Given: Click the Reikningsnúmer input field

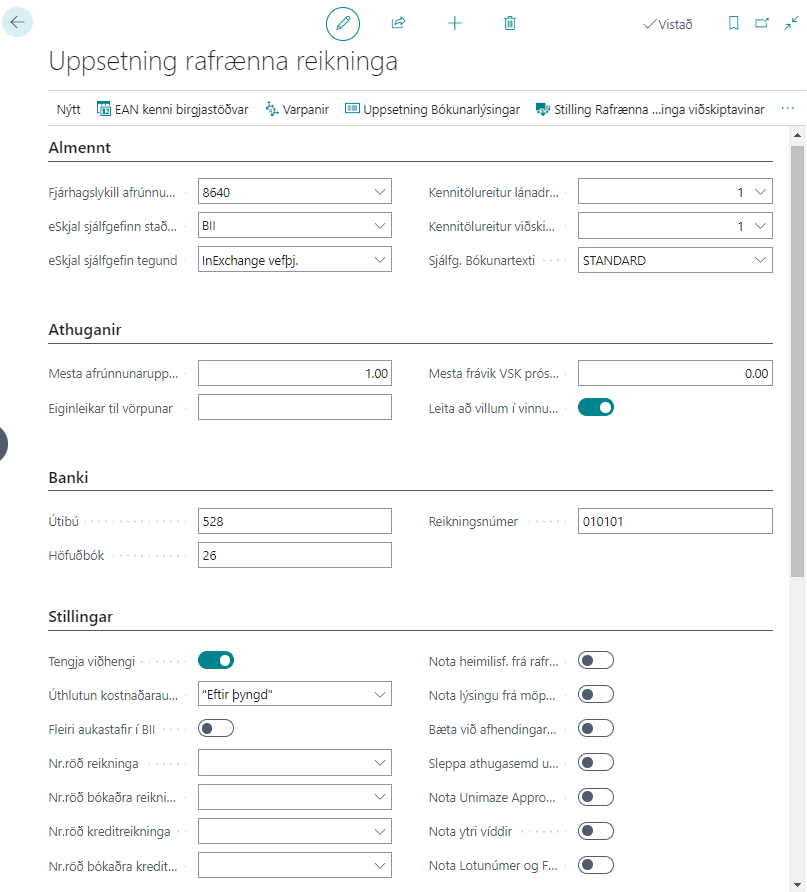Looking at the screenshot, I should click(x=675, y=521).
